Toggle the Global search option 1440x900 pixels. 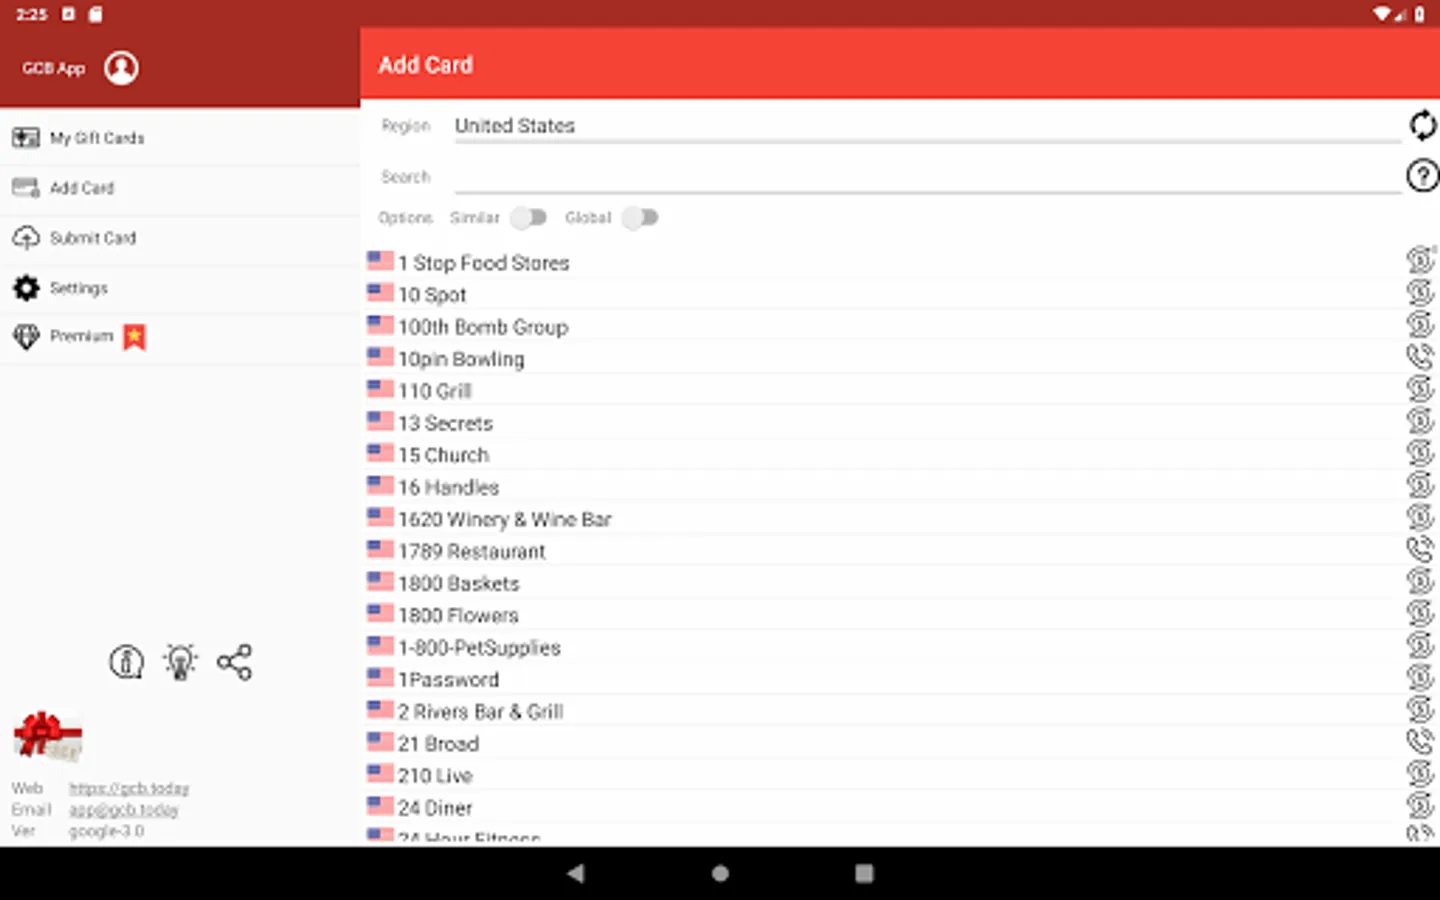[x=640, y=217]
